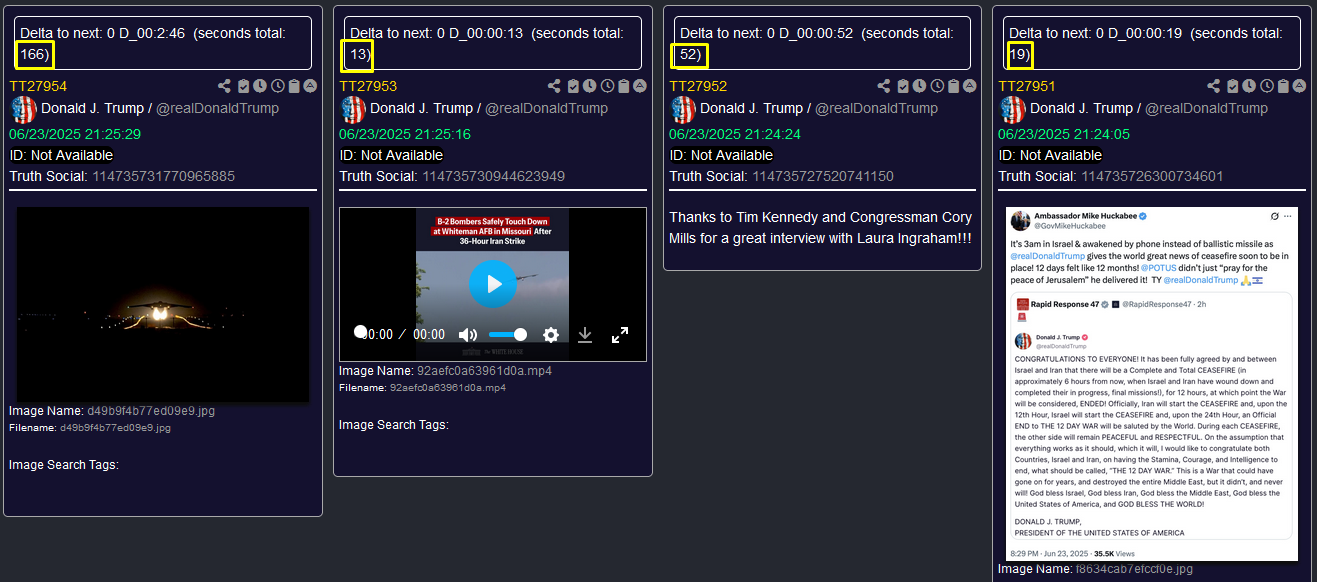This screenshot has height=582, width=1317.
Task: Click the Trump avatar on post TT27951
Action: click(1012, 109)
